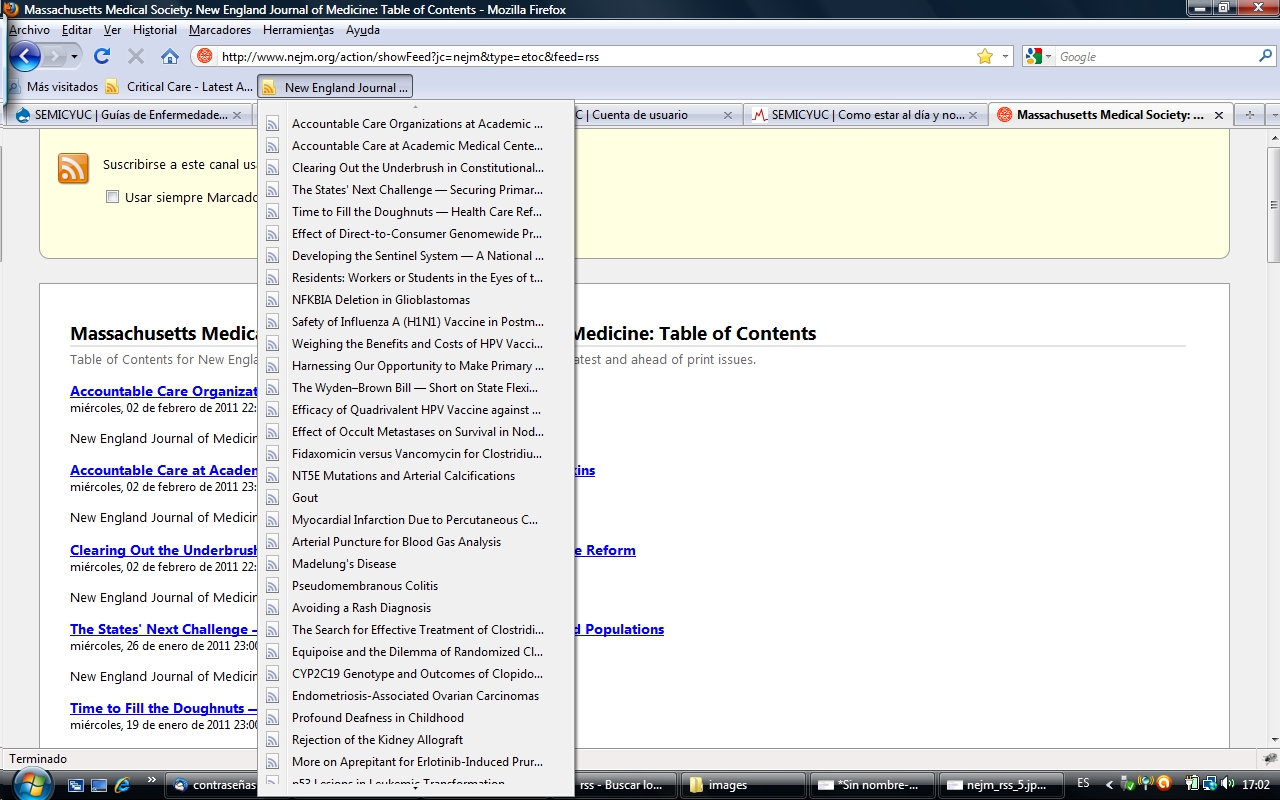Click feed icon beside 'Gout' entry
The height and width of the screenshot is (800, 1280).
pos(272,498)
